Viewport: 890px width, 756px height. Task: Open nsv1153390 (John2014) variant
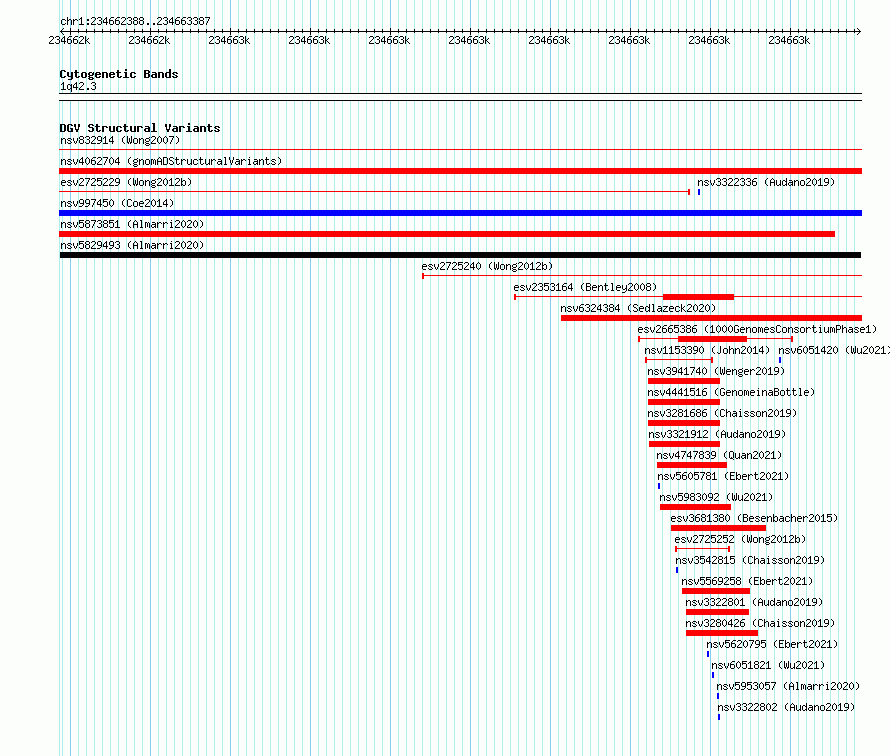point(707,350)
